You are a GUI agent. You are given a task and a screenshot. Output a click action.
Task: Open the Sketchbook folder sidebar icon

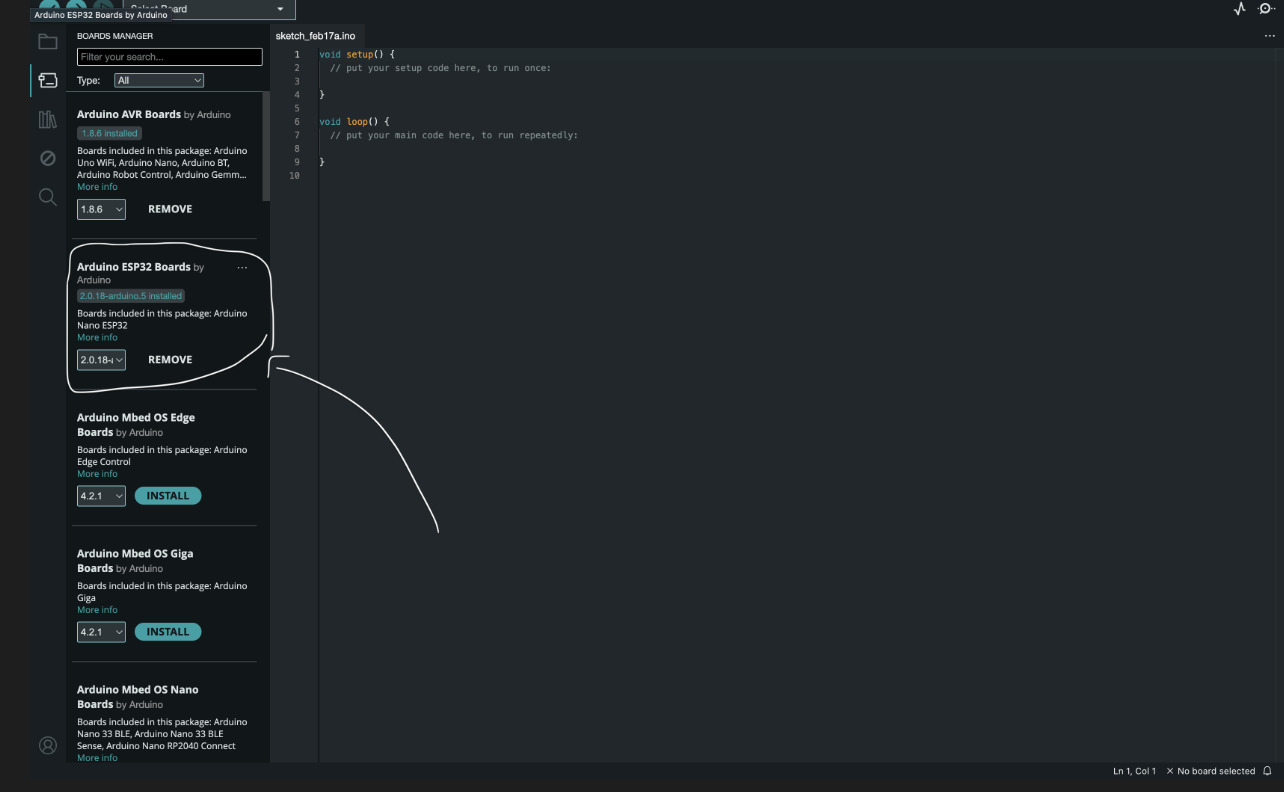(47, 42)
